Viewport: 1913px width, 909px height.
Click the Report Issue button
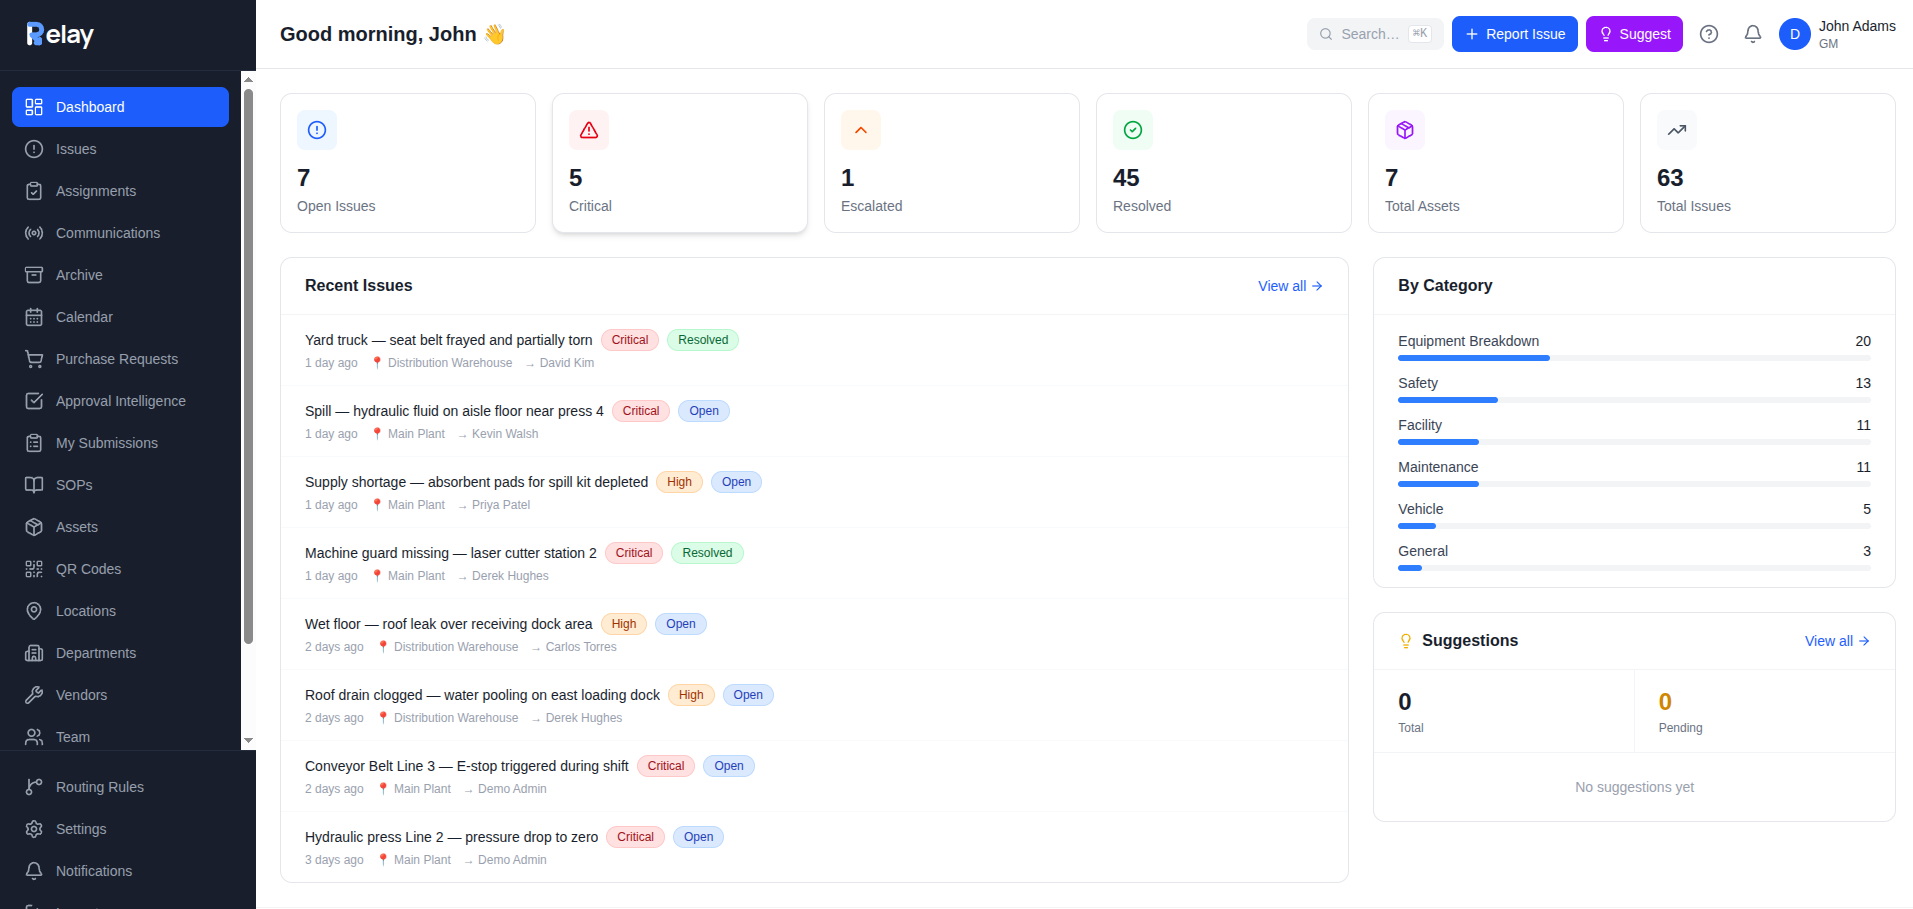(x=1515, y=34)
